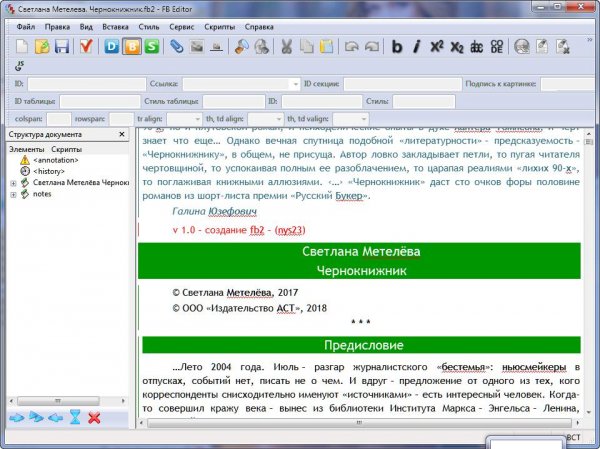The width and height of the screenshot is (600, 449).
Task: Expand Светлана Метелёва tree node
Action: click(x=13, y=183)
